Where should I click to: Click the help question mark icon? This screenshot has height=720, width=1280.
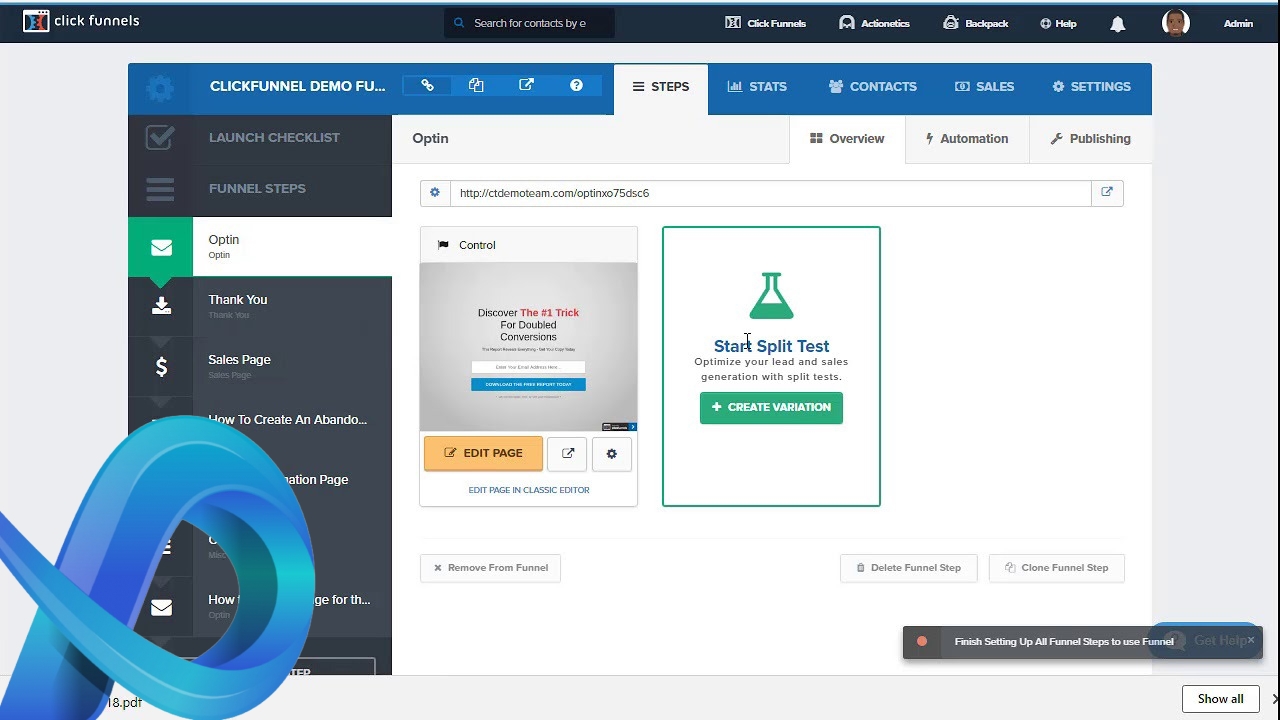coord(576,86)
